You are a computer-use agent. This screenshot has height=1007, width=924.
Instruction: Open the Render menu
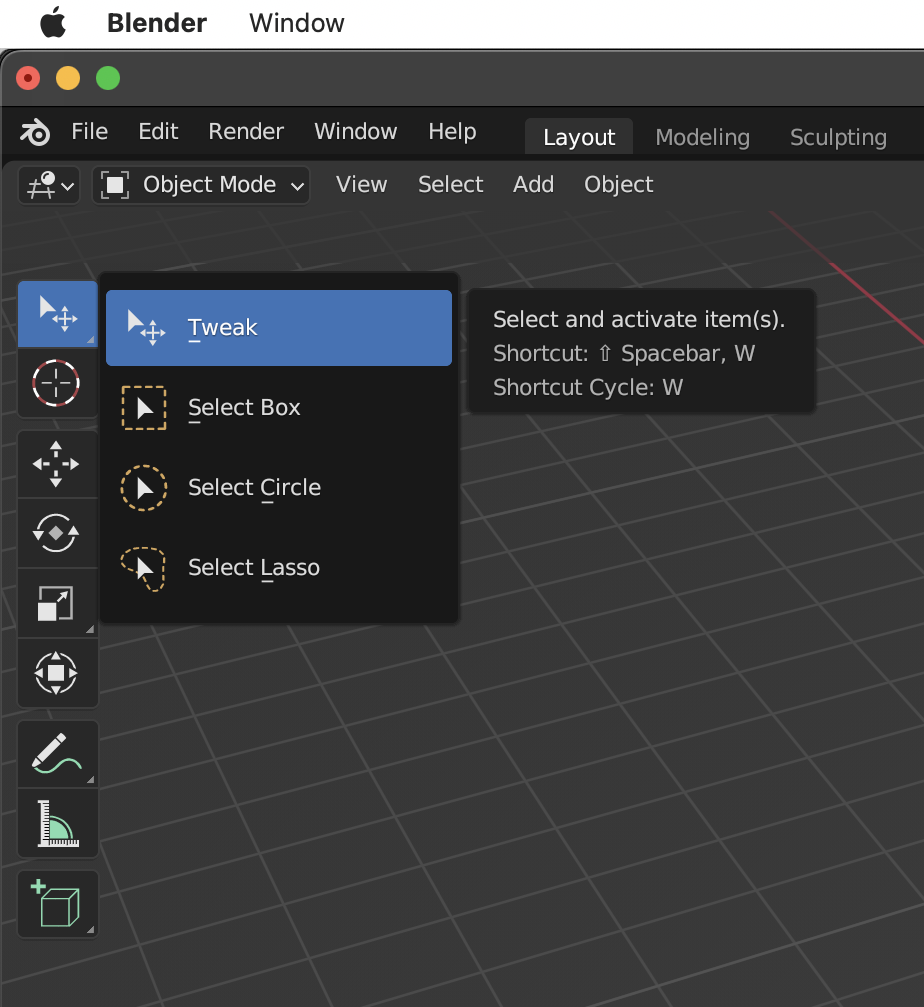click(x=246, y=131)
